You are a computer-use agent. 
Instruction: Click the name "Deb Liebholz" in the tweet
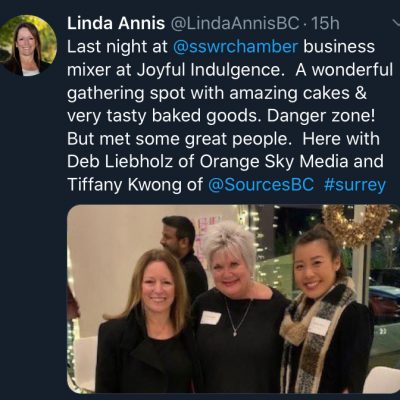point(120,162)
